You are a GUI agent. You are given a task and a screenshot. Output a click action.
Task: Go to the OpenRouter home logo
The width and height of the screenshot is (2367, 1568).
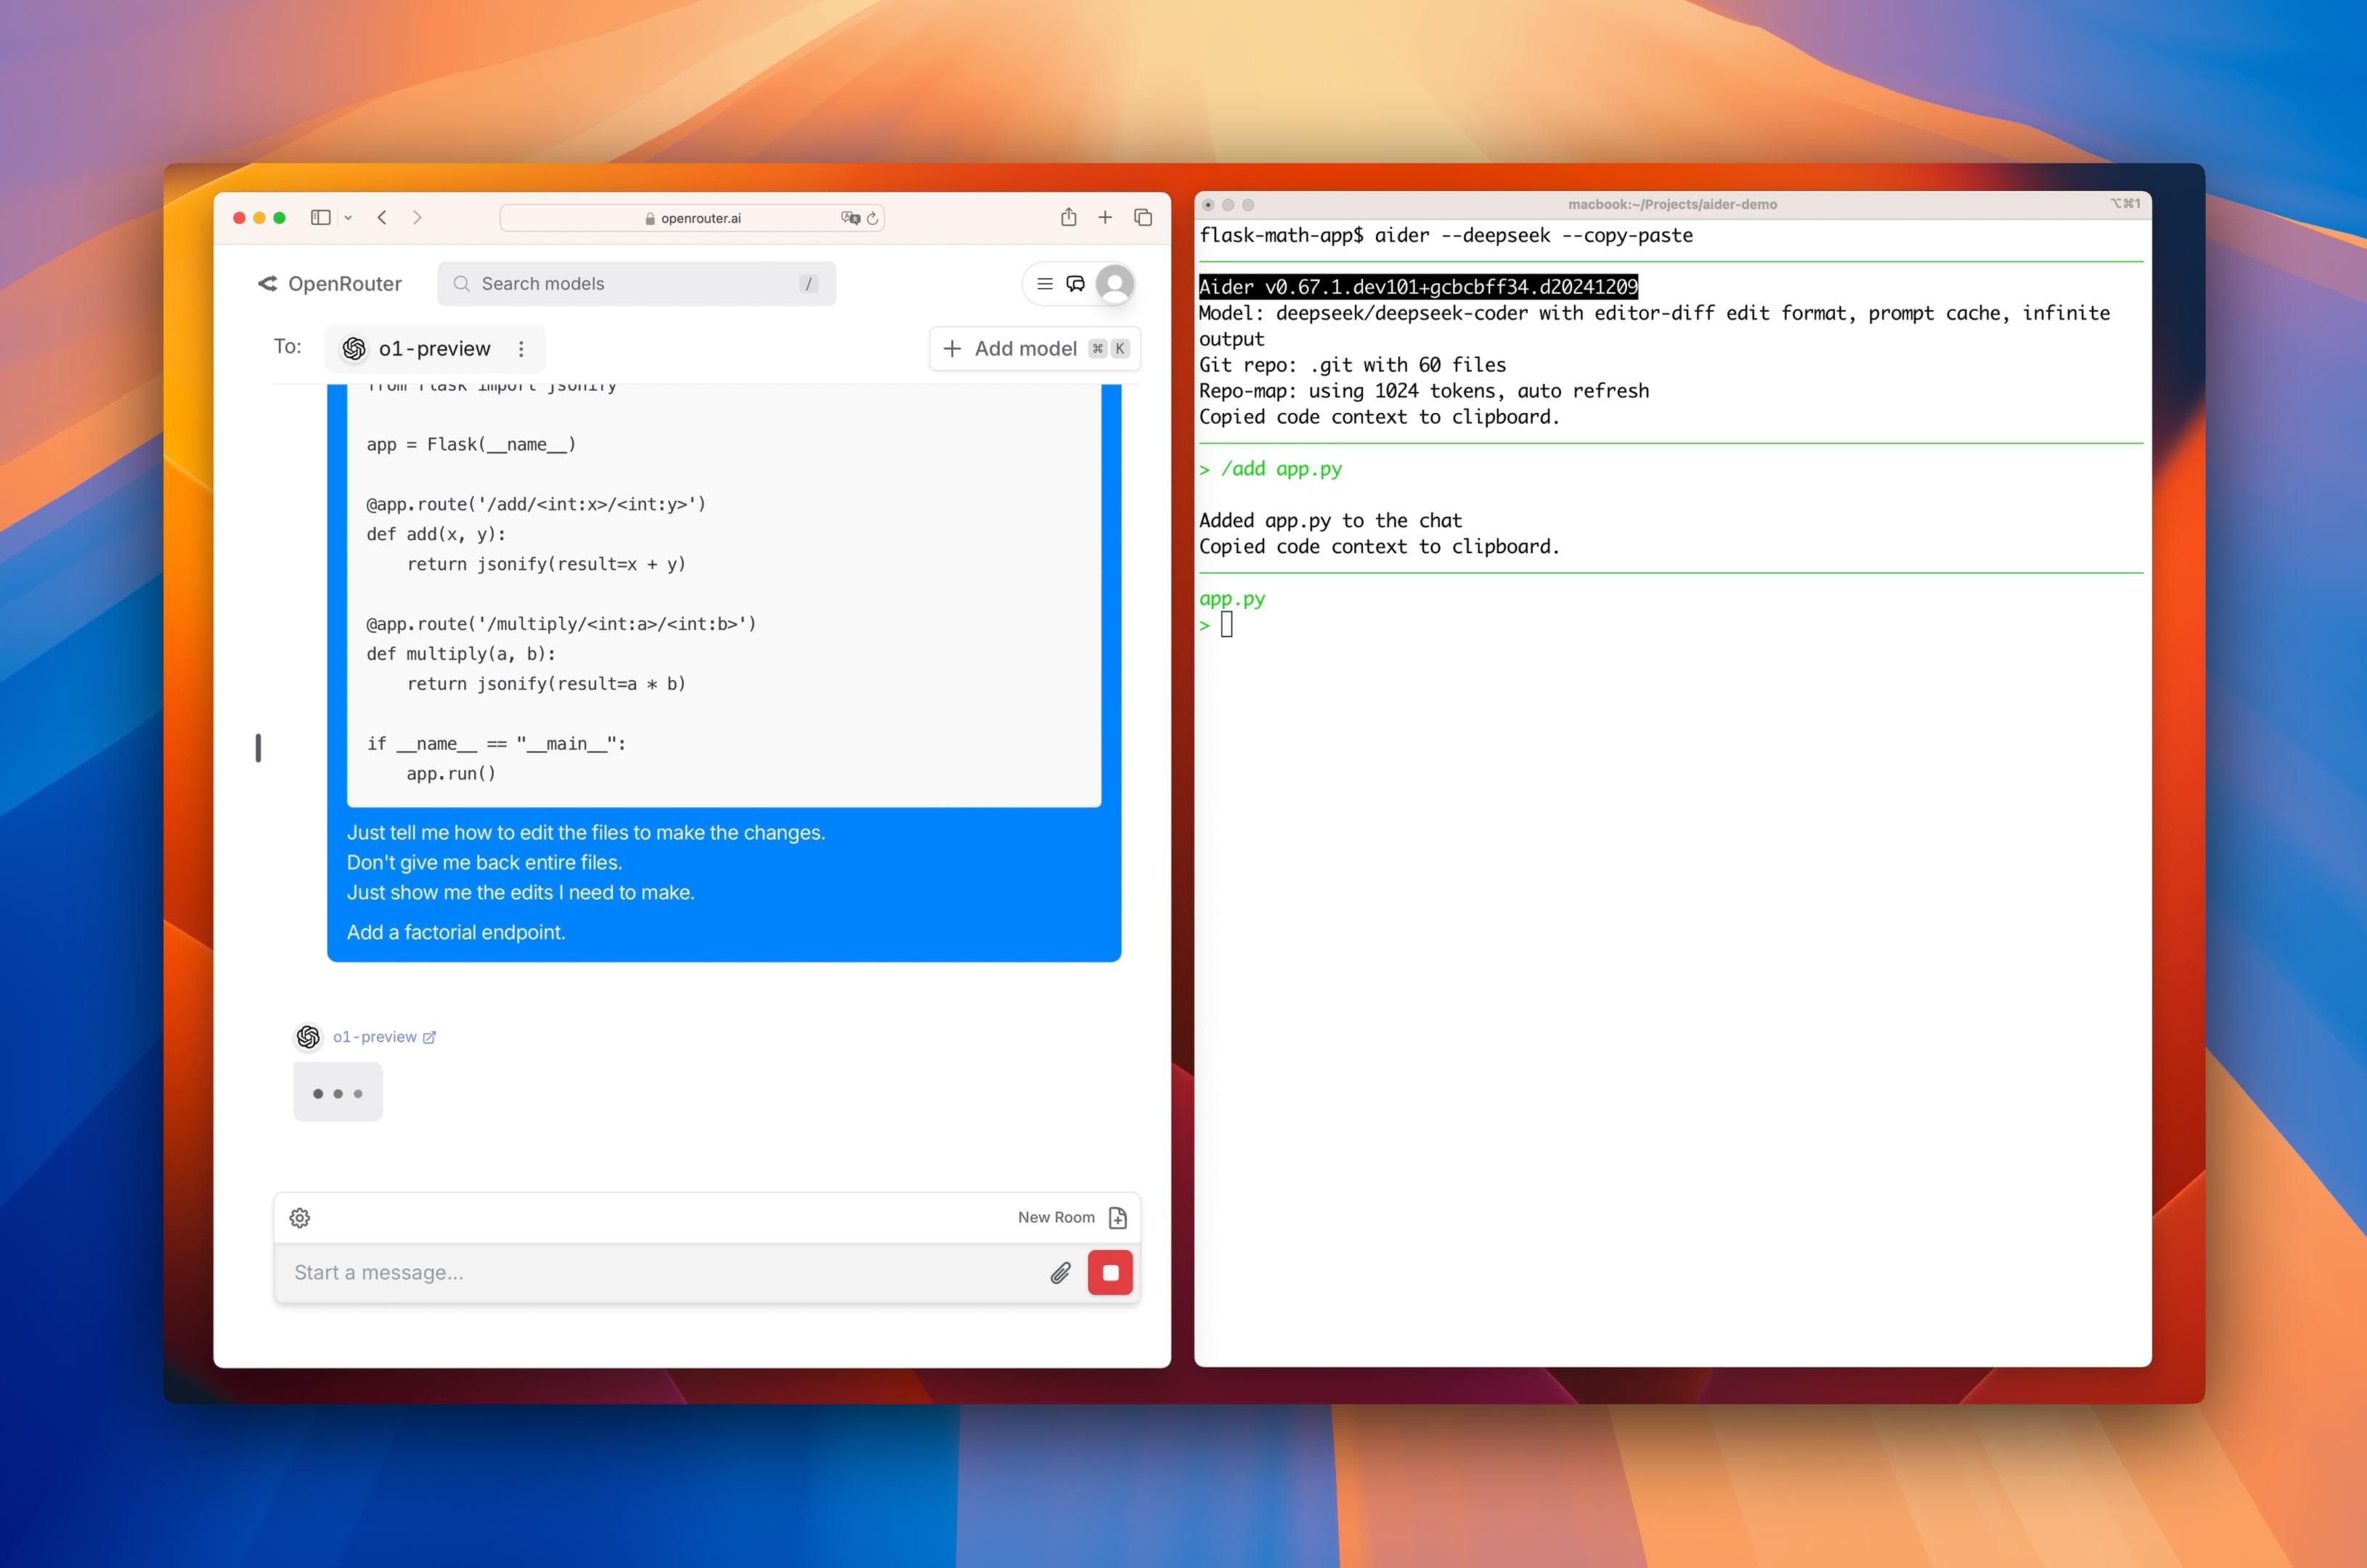click(x=330, y=284)
